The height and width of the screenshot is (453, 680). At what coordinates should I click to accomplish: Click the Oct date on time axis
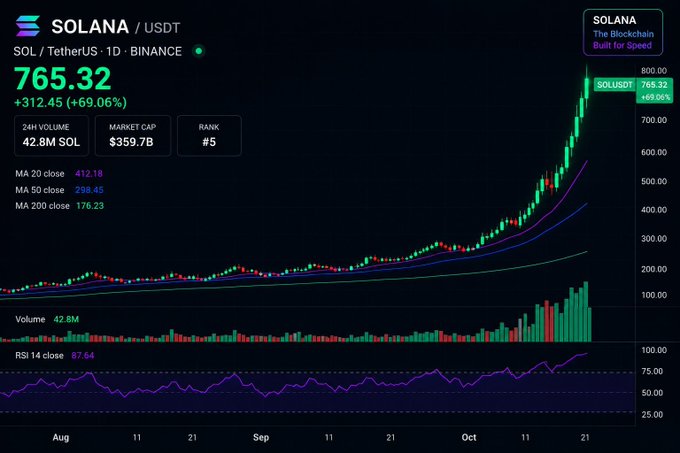(x=469, y=437)
